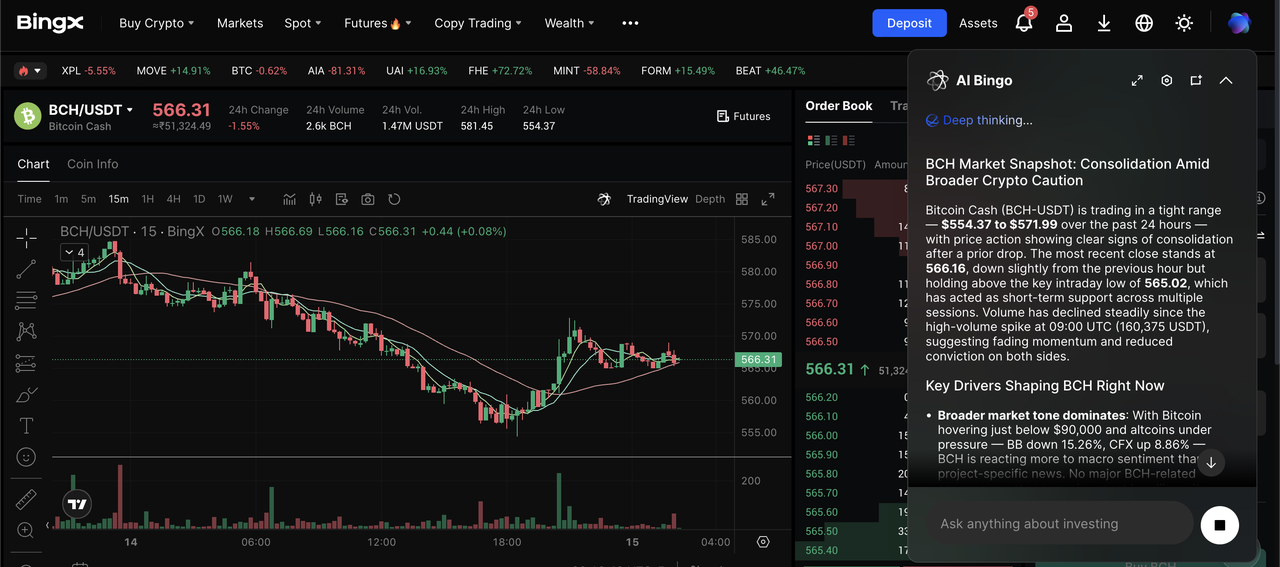This screenshot has width=1280, height=567.
Task: Open the chart indicators menu
Action: point(290,199)
